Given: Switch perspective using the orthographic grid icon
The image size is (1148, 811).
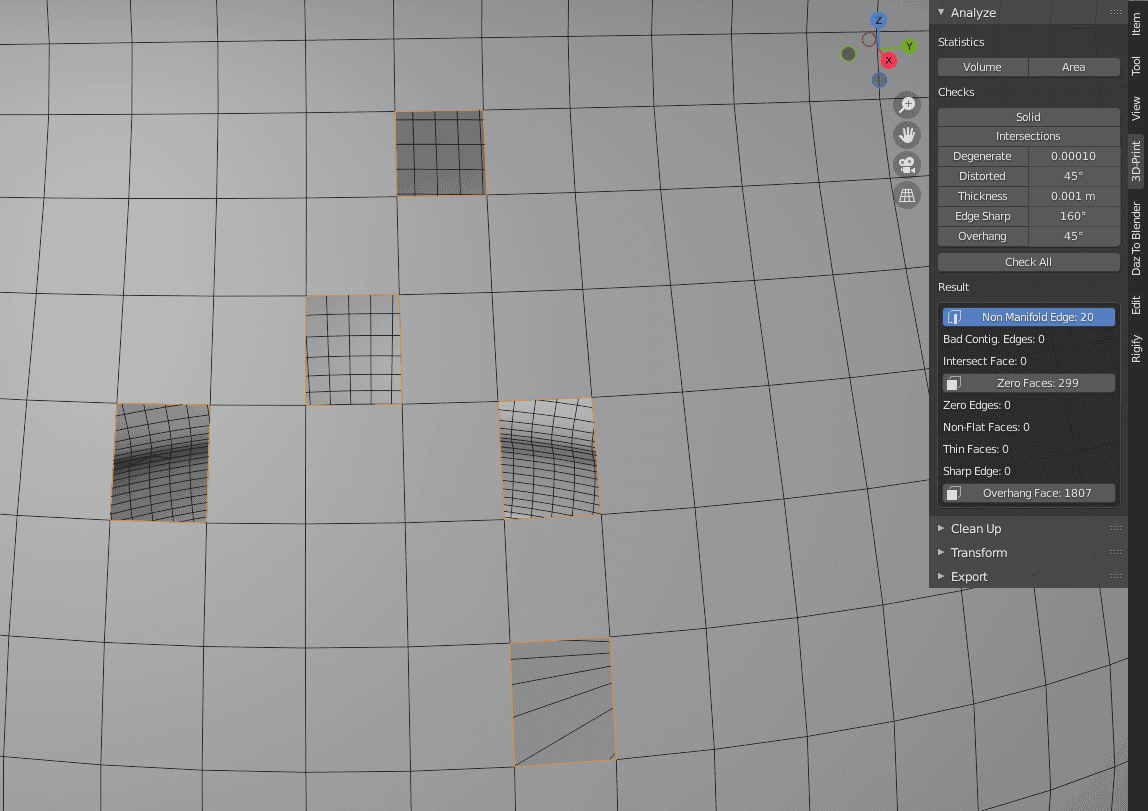Looking at the screenshot, I should coord(906,195).
